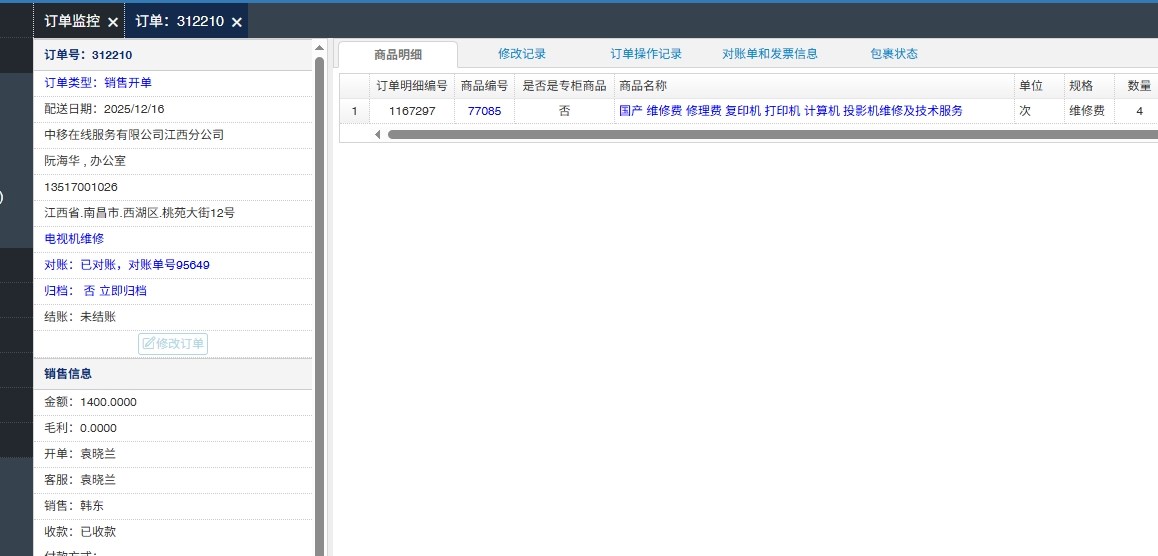1158x556 pixels.
Task: Open the 订单操作记录 tab
Action: 646,54
